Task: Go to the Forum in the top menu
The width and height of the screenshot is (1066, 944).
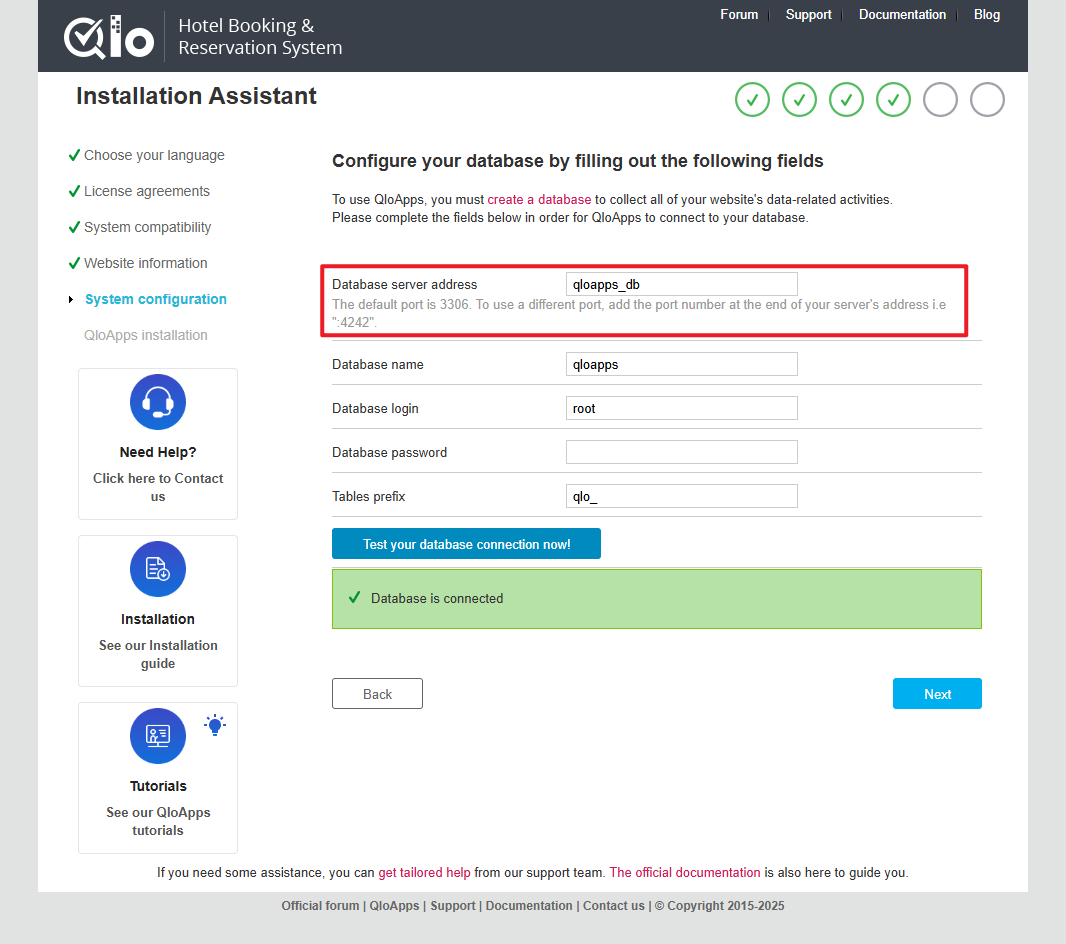Action: pyautogui.click(x=739, y=14)
